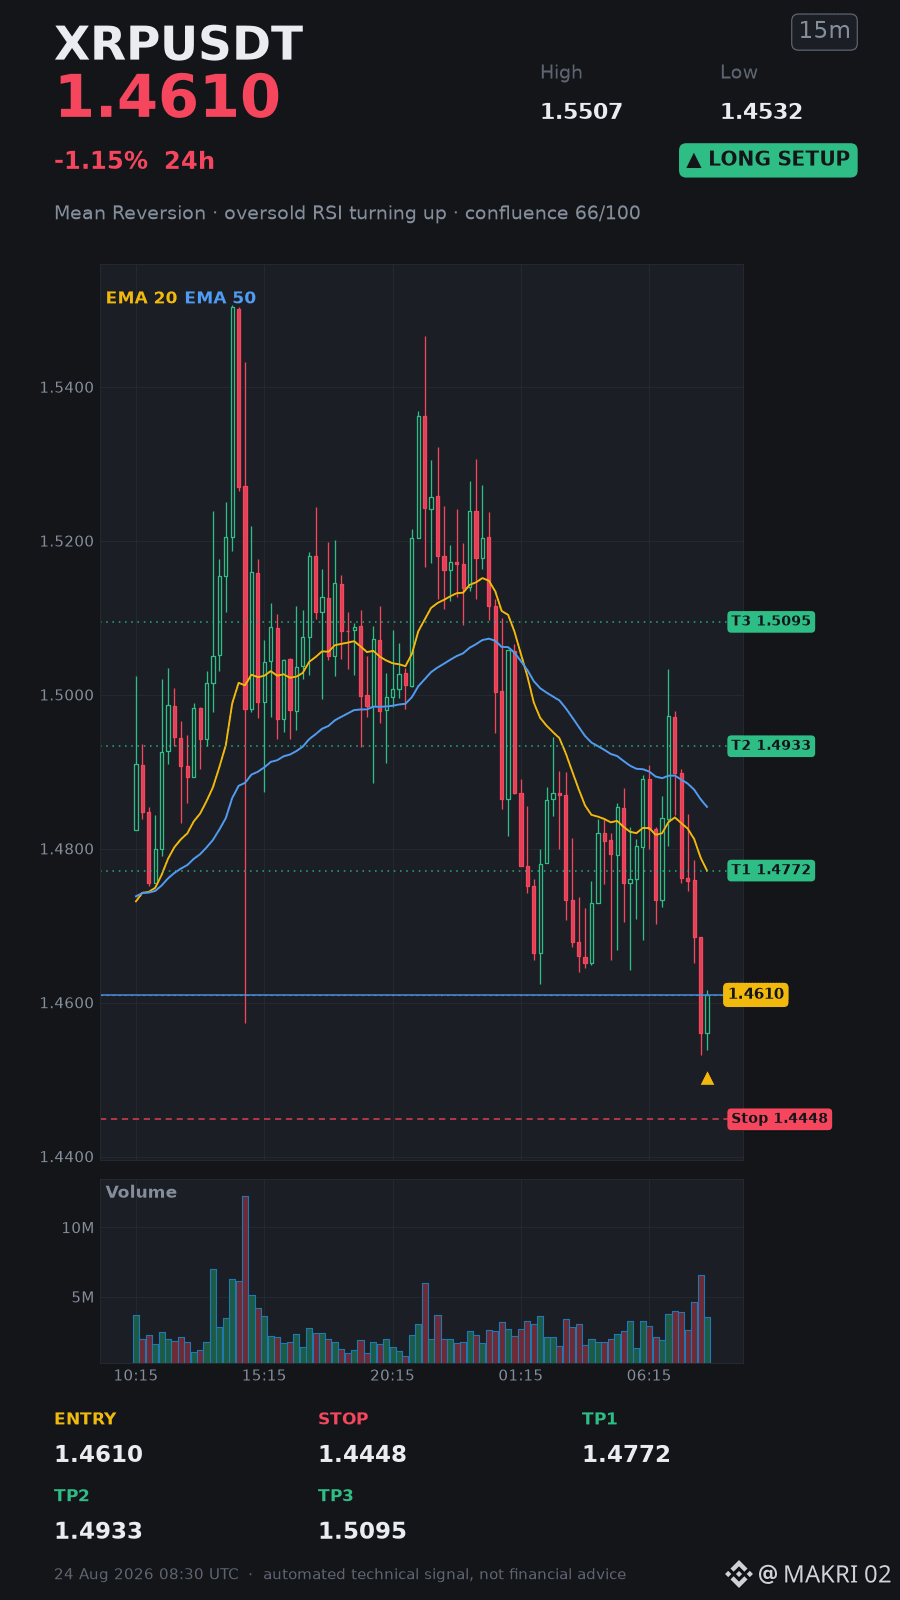Click the 15:15 time axis label
Viewport: 900px width, 1600px height.
tap(264, 1376)
